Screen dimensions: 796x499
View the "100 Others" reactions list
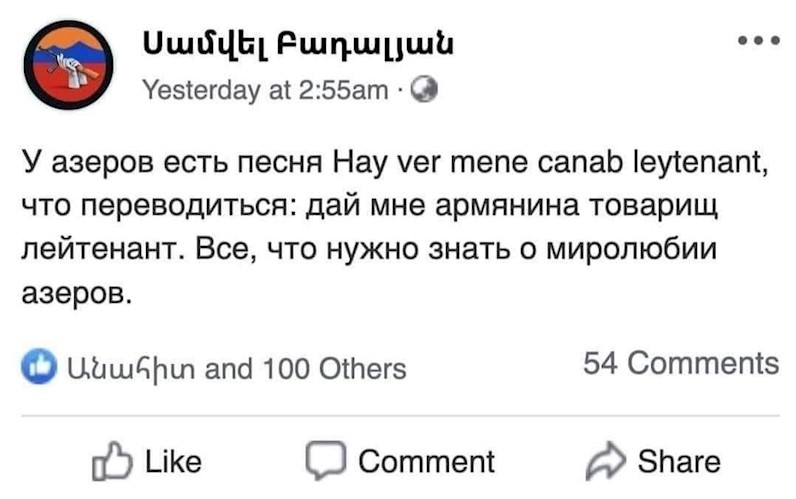tap(335, 369)
